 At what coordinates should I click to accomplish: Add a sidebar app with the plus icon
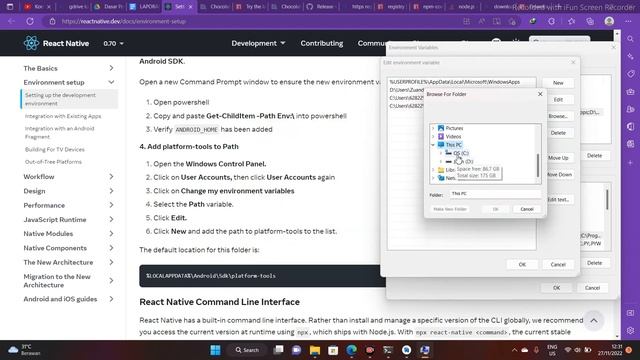631,162
